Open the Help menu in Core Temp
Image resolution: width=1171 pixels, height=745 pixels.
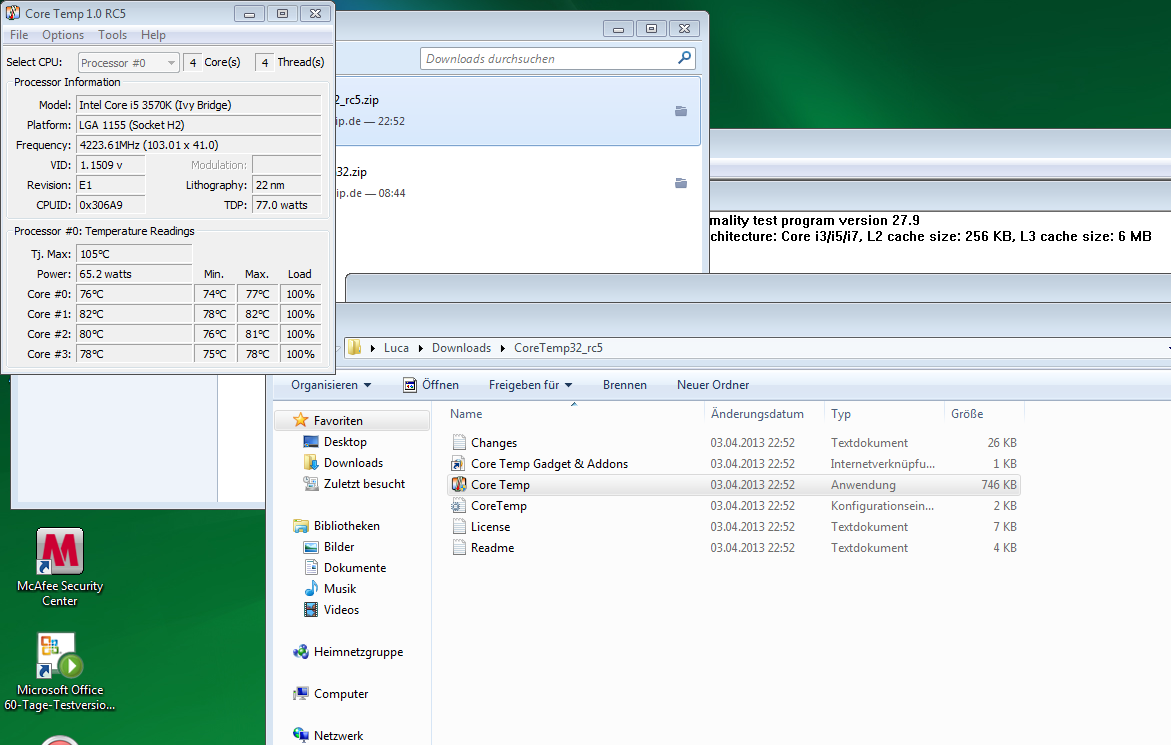click(153, 34)
